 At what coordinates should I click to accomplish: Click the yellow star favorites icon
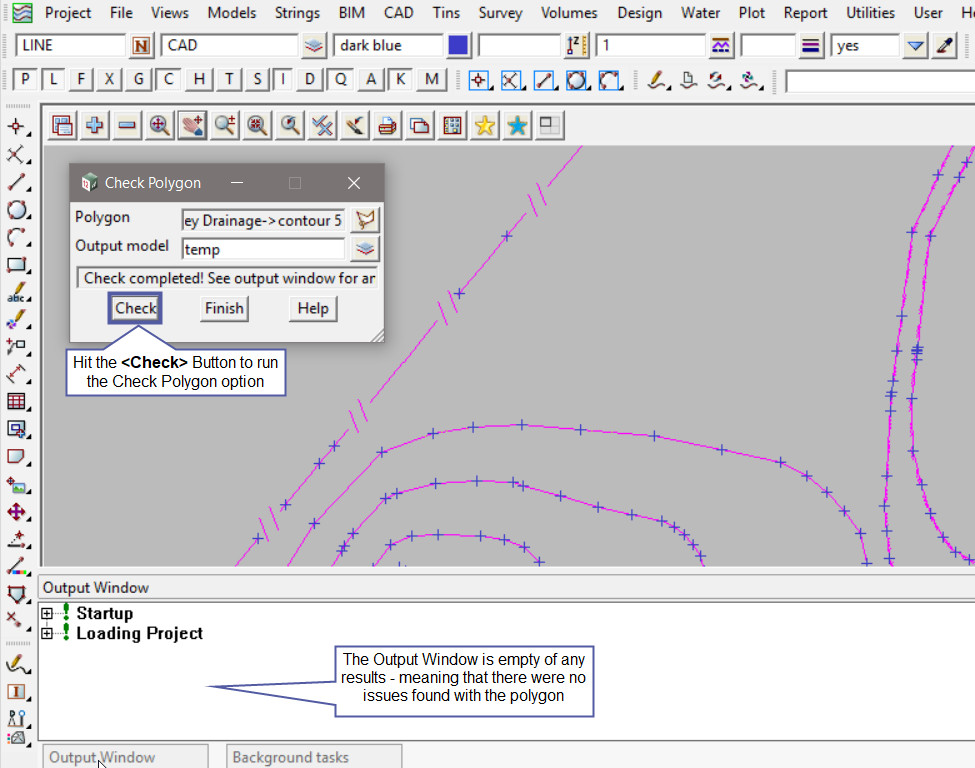485,125
